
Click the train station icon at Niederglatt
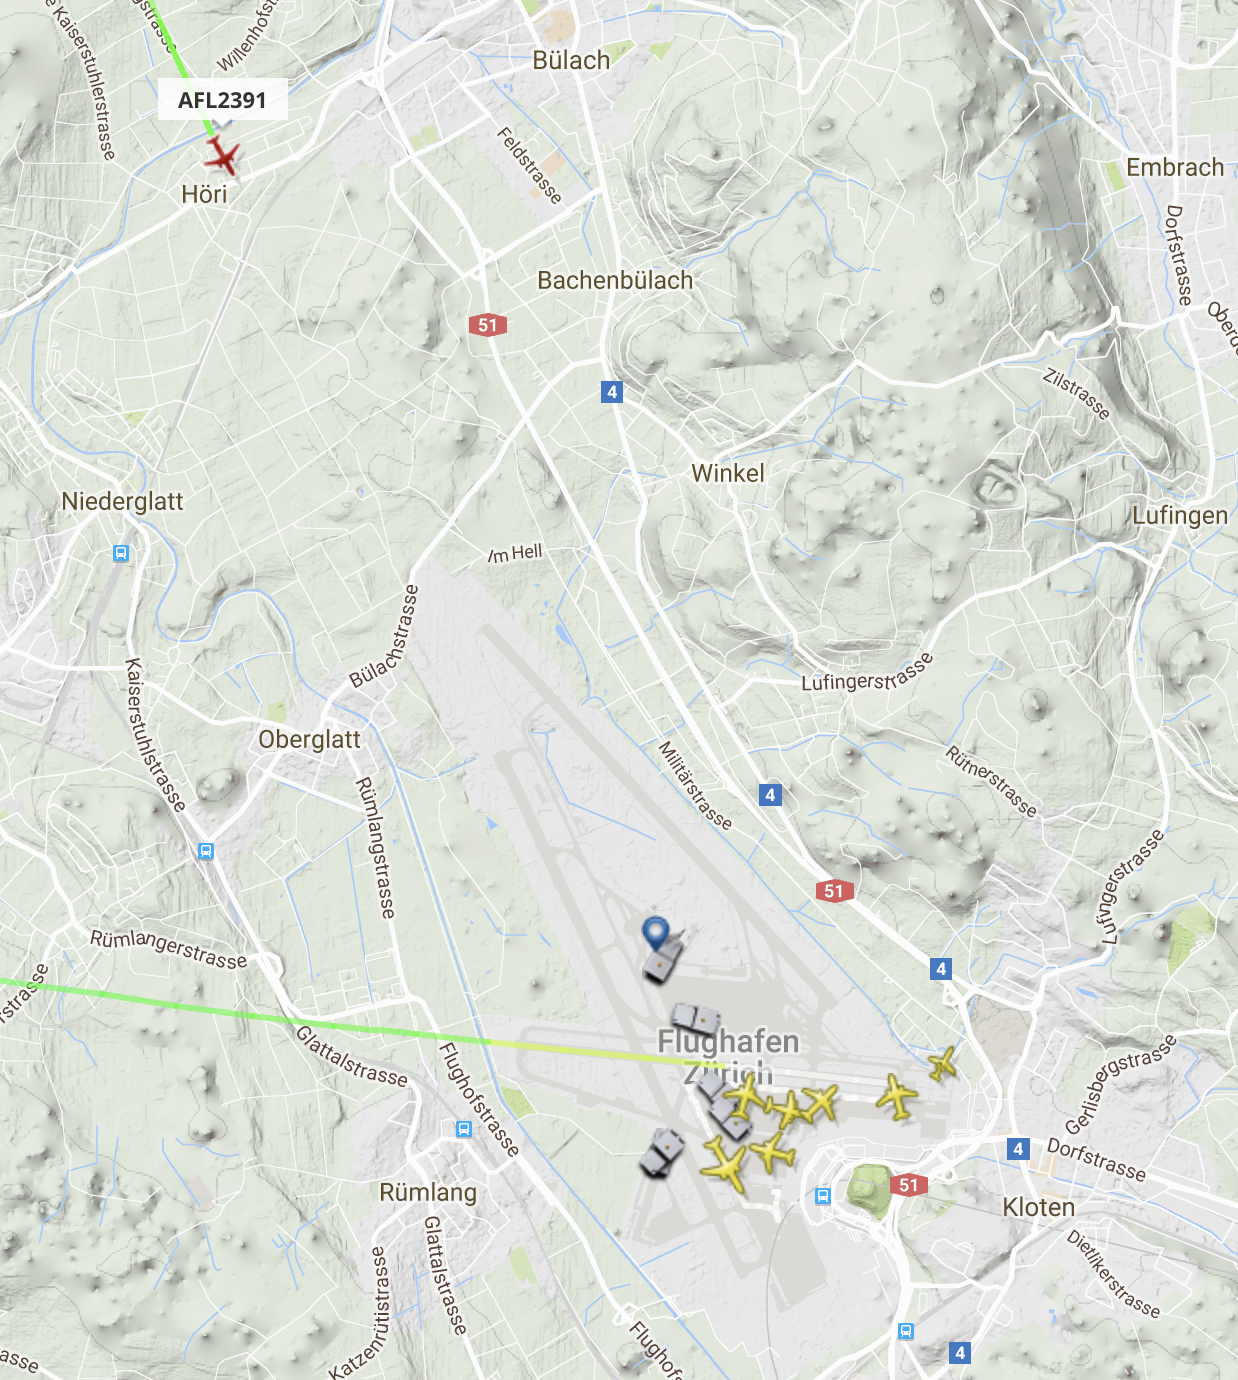(121, 553)
